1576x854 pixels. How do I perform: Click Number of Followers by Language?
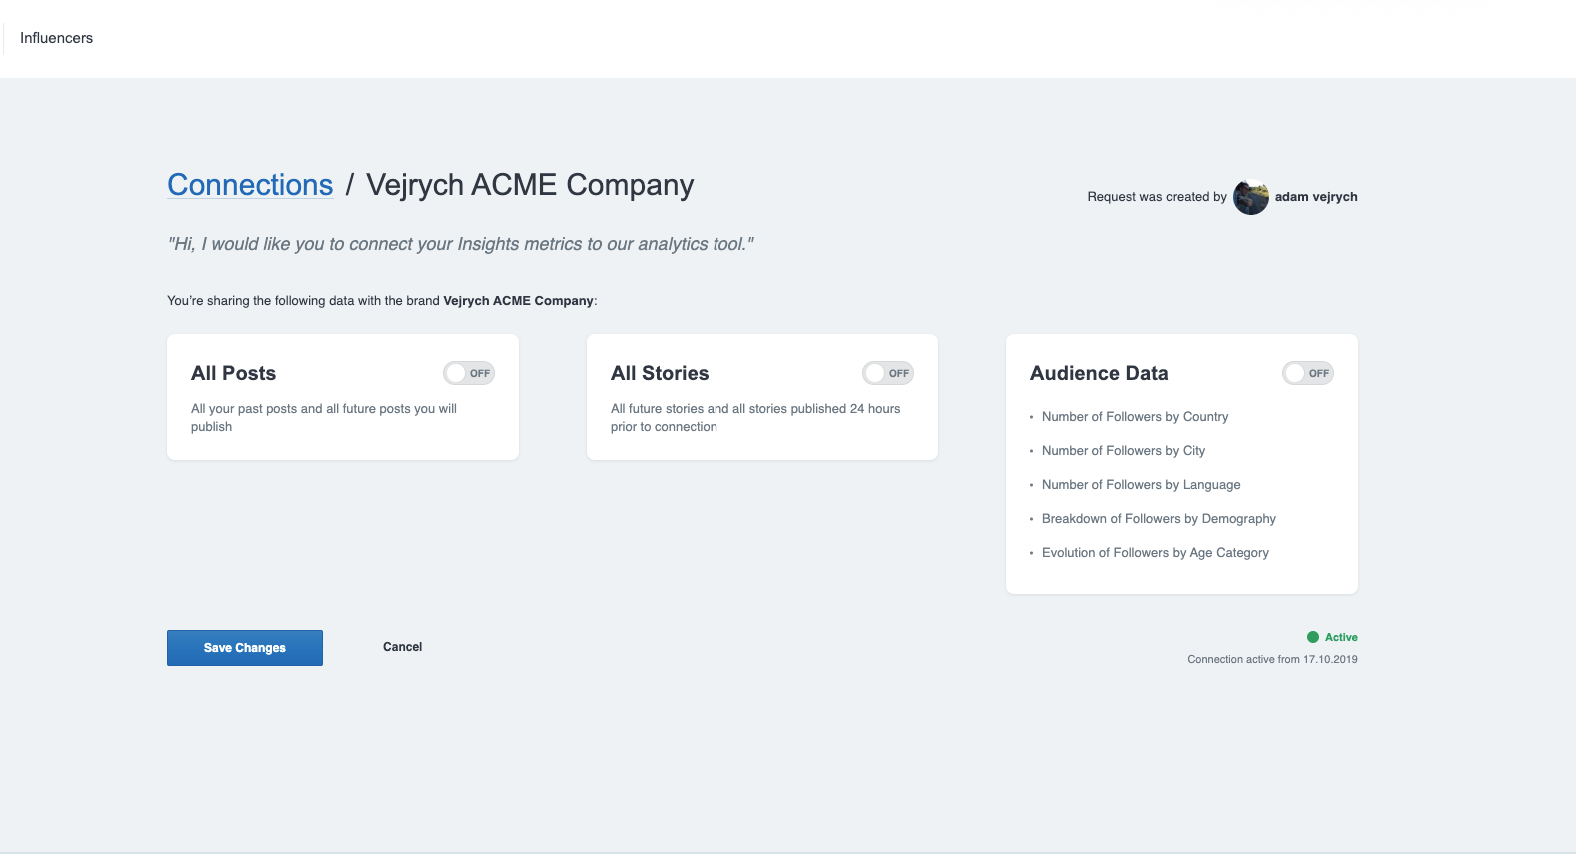click(x=1141, y=485)
